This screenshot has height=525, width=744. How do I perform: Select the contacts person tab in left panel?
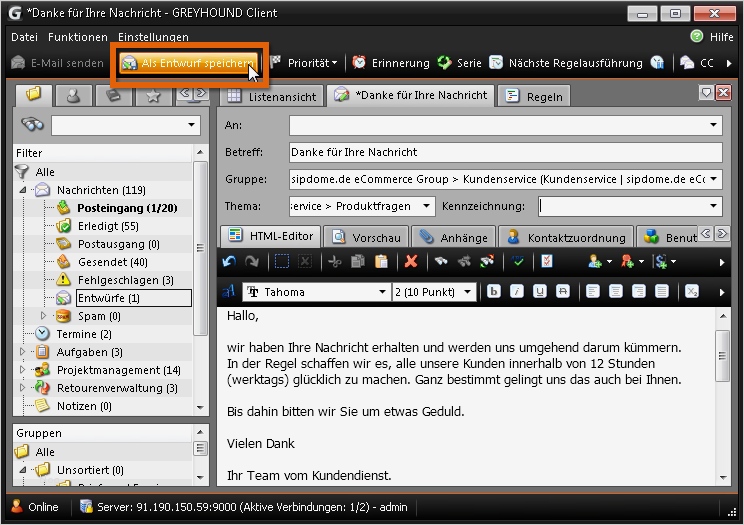pos(73,96)
